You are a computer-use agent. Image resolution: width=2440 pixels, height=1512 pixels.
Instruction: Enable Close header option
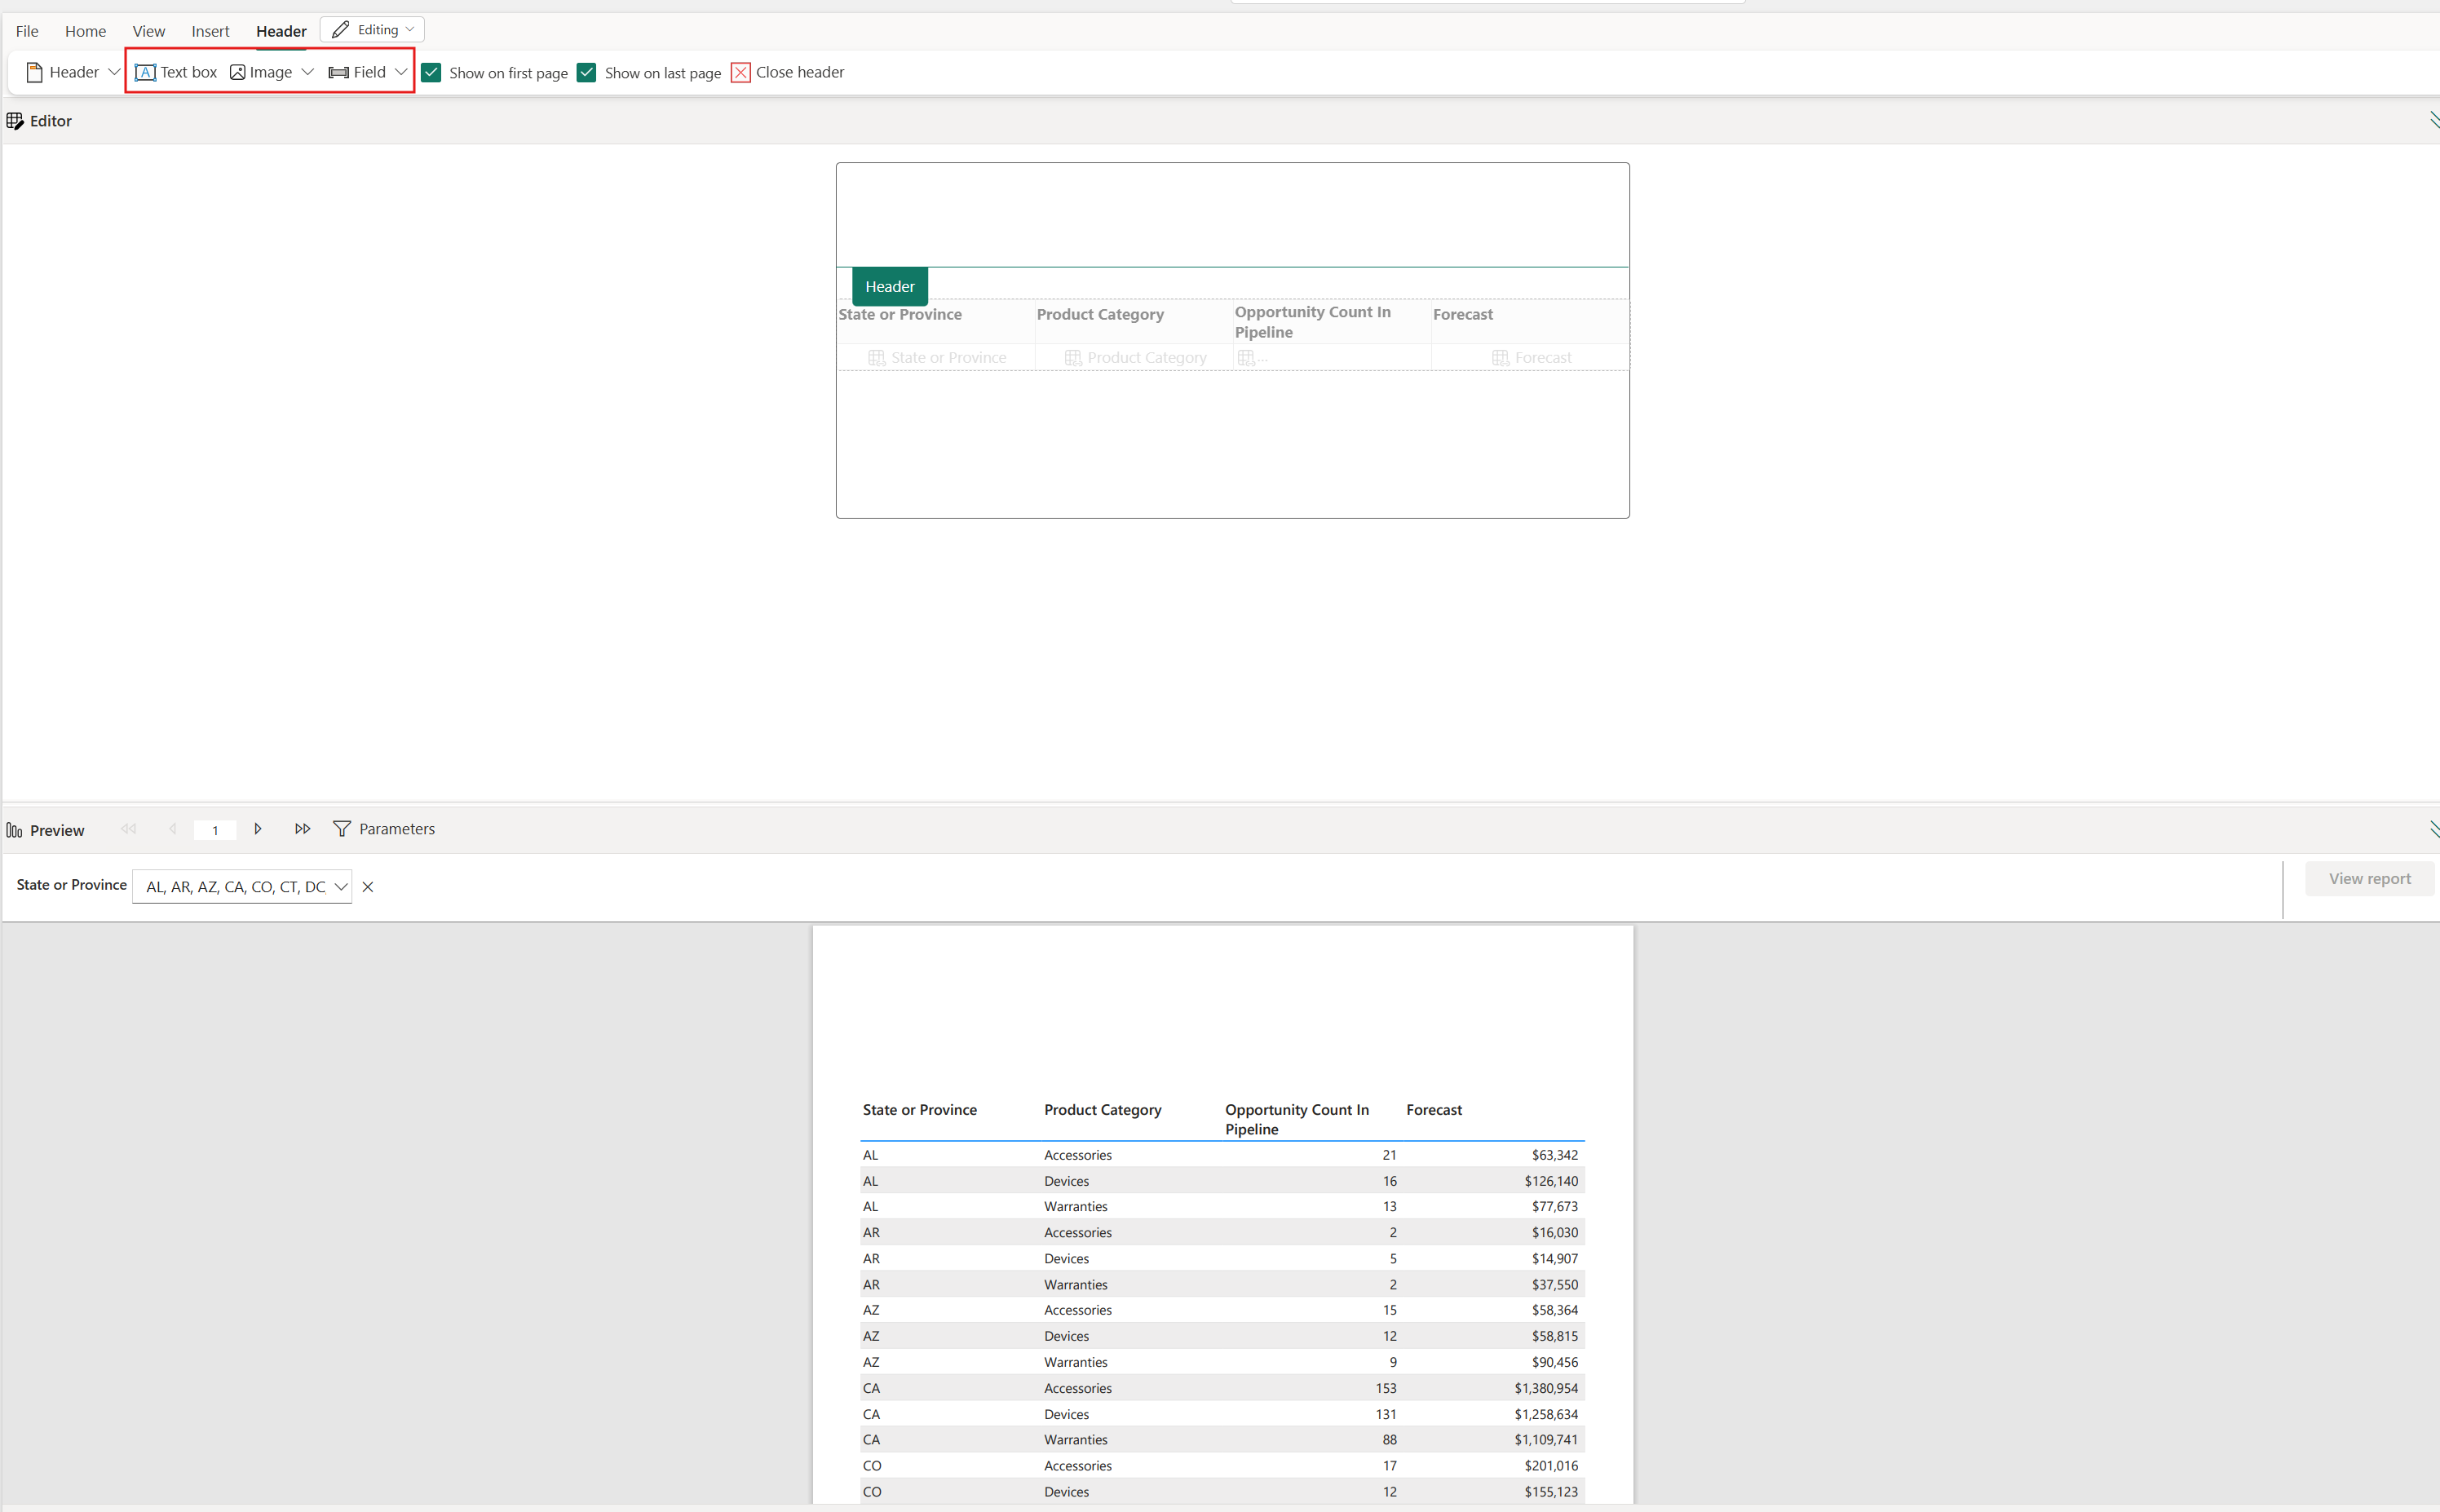(742, 72)
